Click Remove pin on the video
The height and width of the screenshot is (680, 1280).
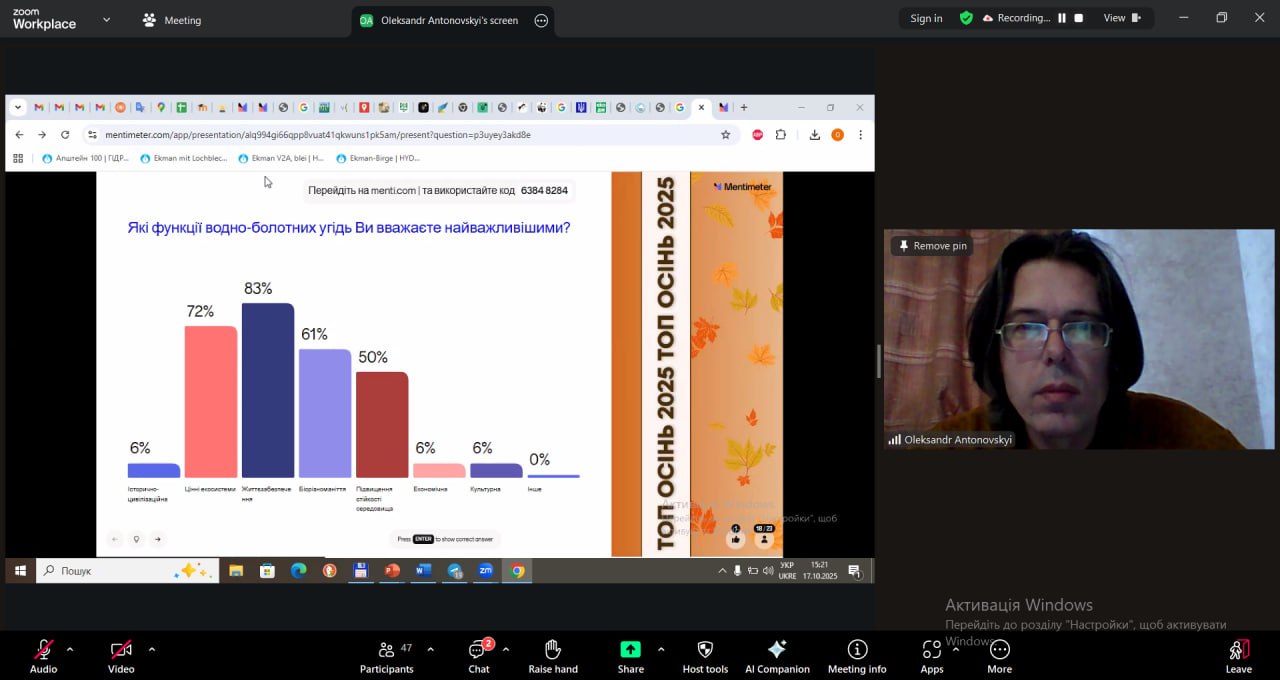pos(931,246)
